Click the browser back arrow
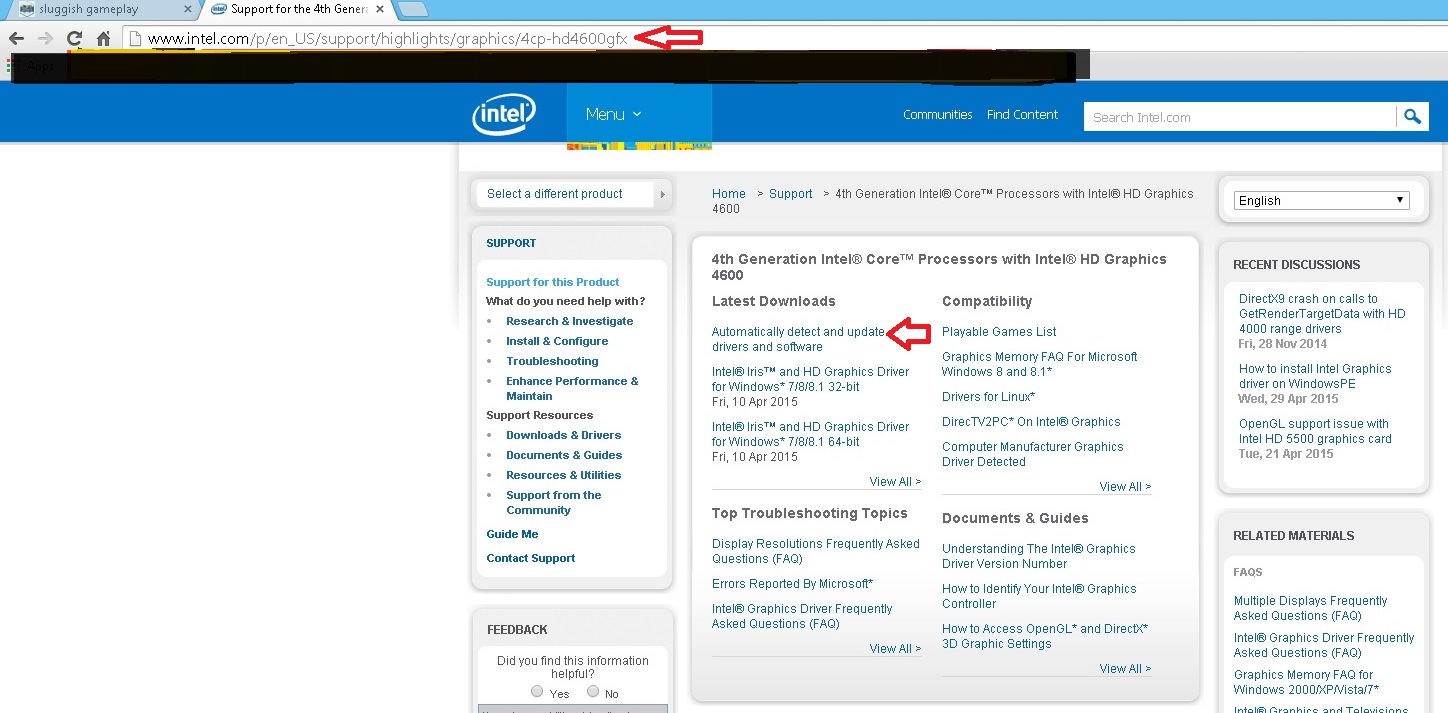1448x713 pixels. coord(16,39)
